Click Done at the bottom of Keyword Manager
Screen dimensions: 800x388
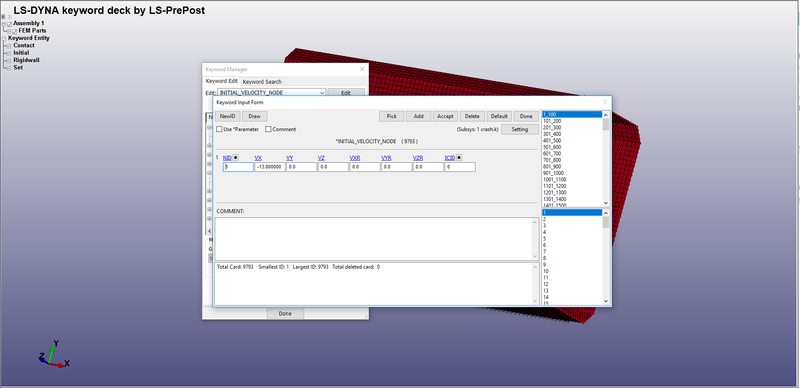click(x=285, y=313)
